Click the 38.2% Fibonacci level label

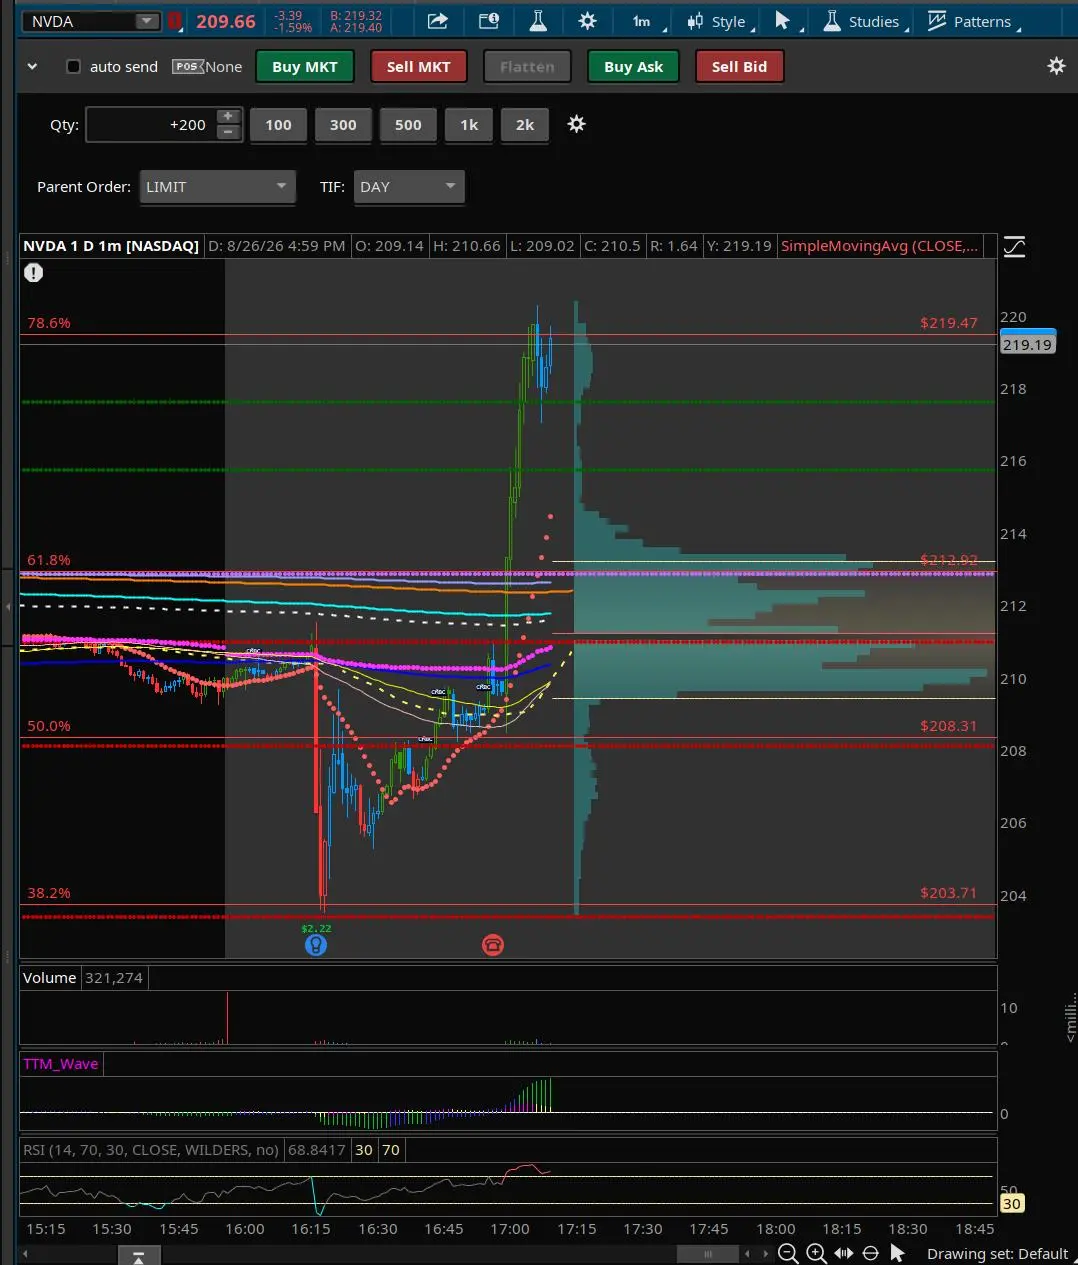point(49,893)
